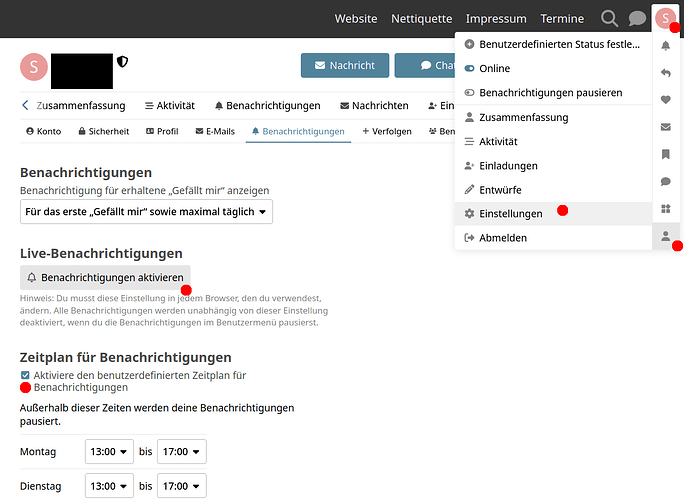Click Abmelden to log out
Image resolution: width=684 pixels, height=500 pixels.
tap(554, 238)
